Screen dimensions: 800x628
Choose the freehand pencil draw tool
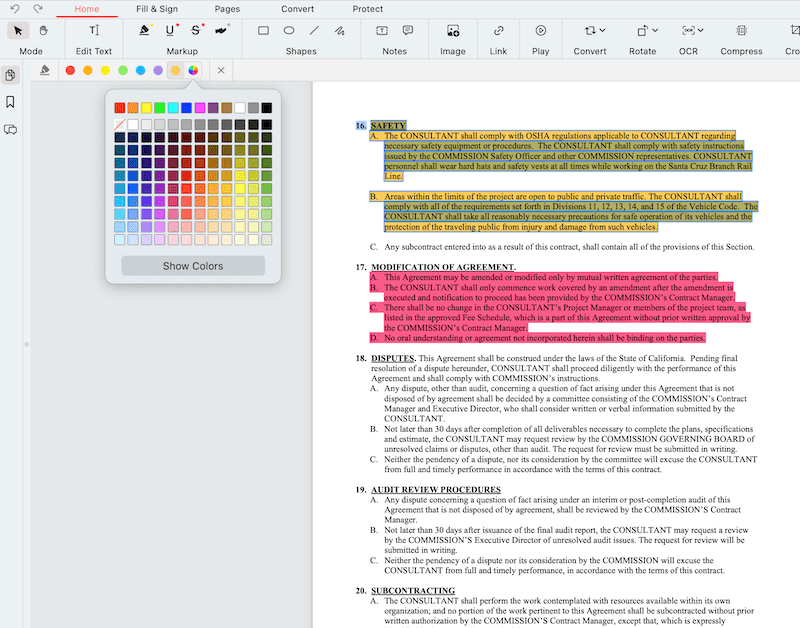(x=340, y=31)
